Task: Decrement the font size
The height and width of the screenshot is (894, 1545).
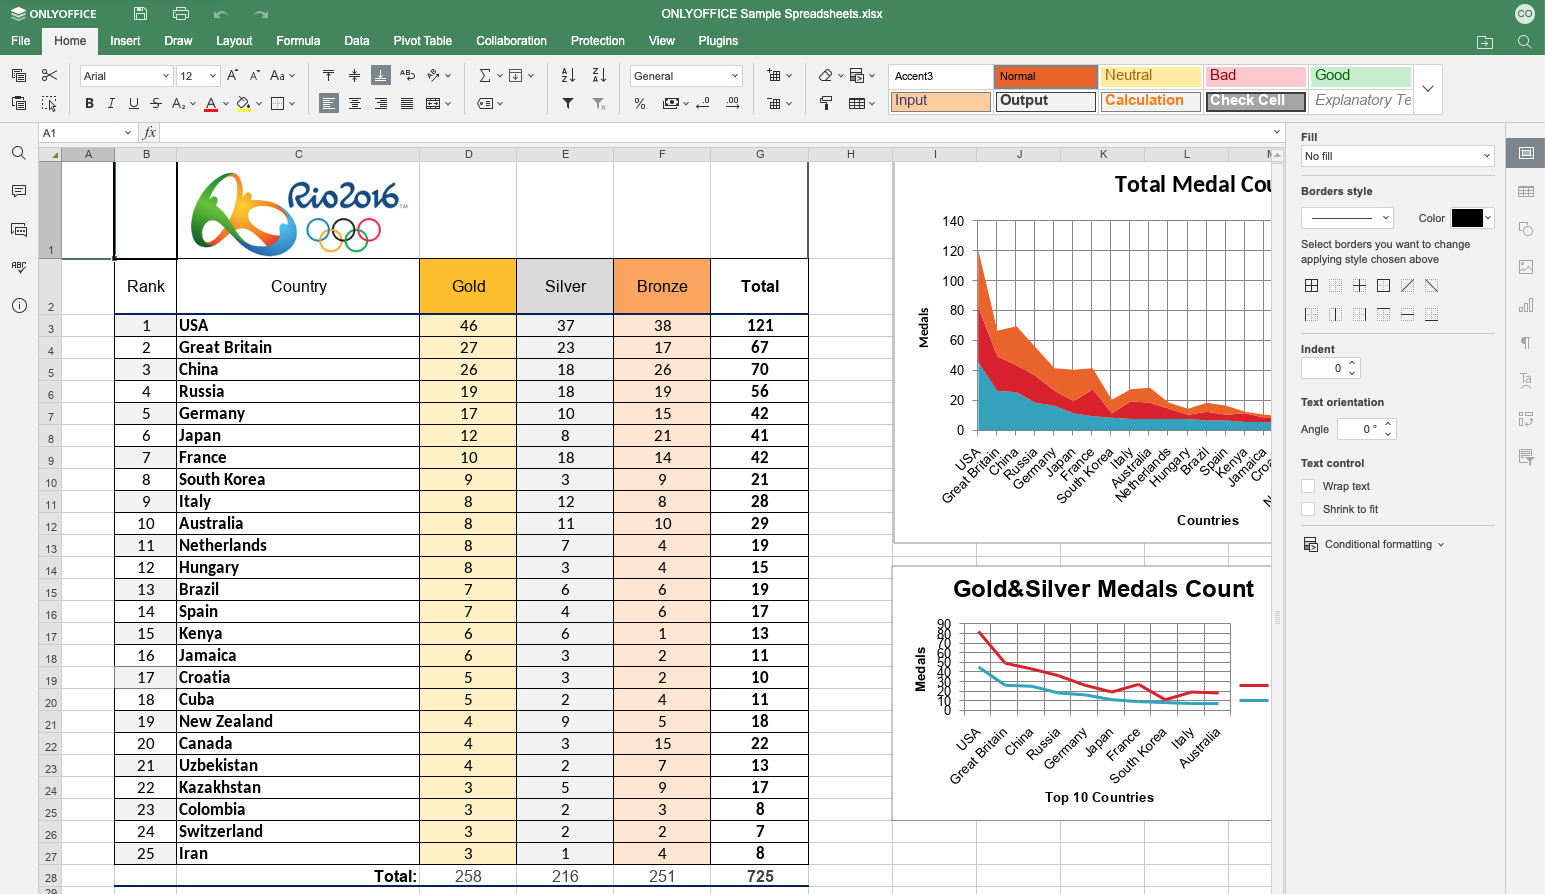Action: [x=255, y=75]
